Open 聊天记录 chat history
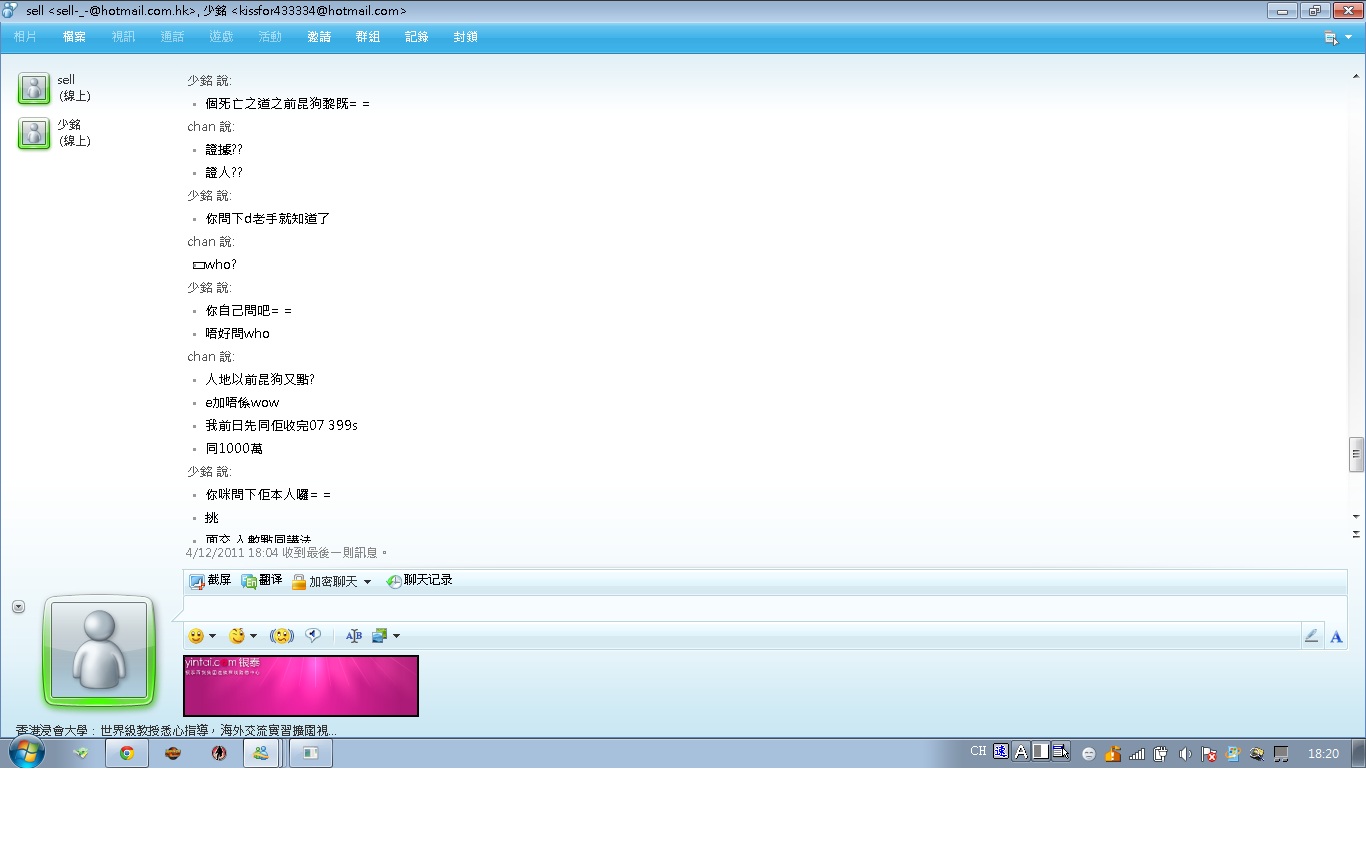1366x854 pixels. point(420,581)
